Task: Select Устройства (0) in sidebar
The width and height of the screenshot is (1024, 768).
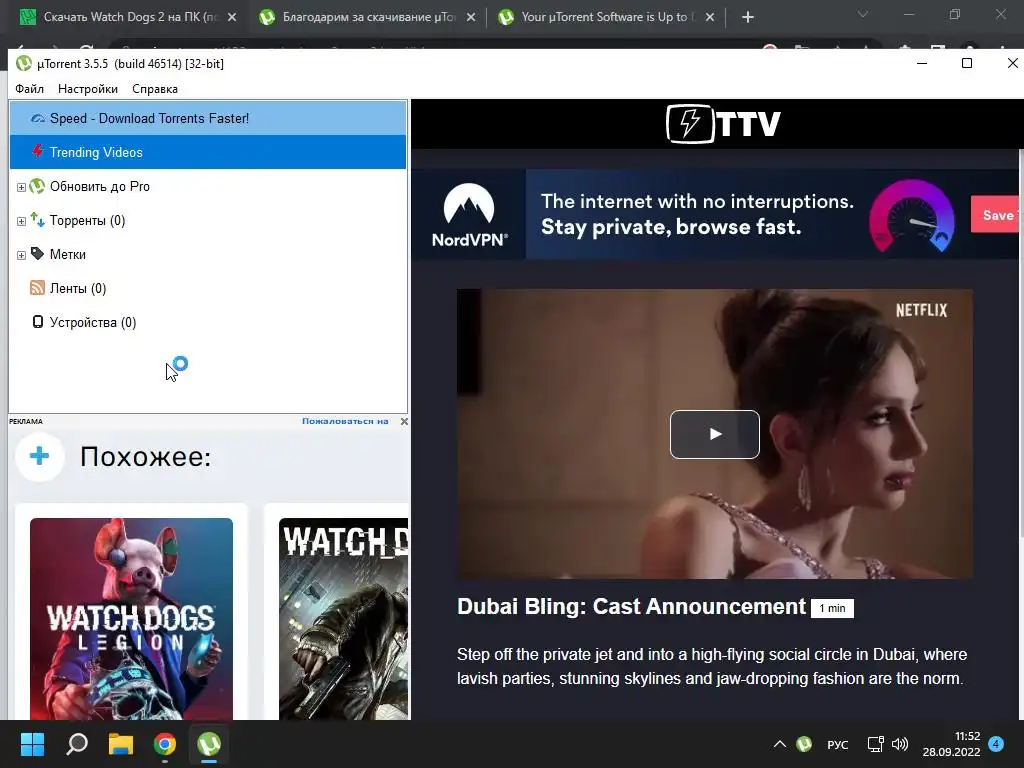Action: 93,322
